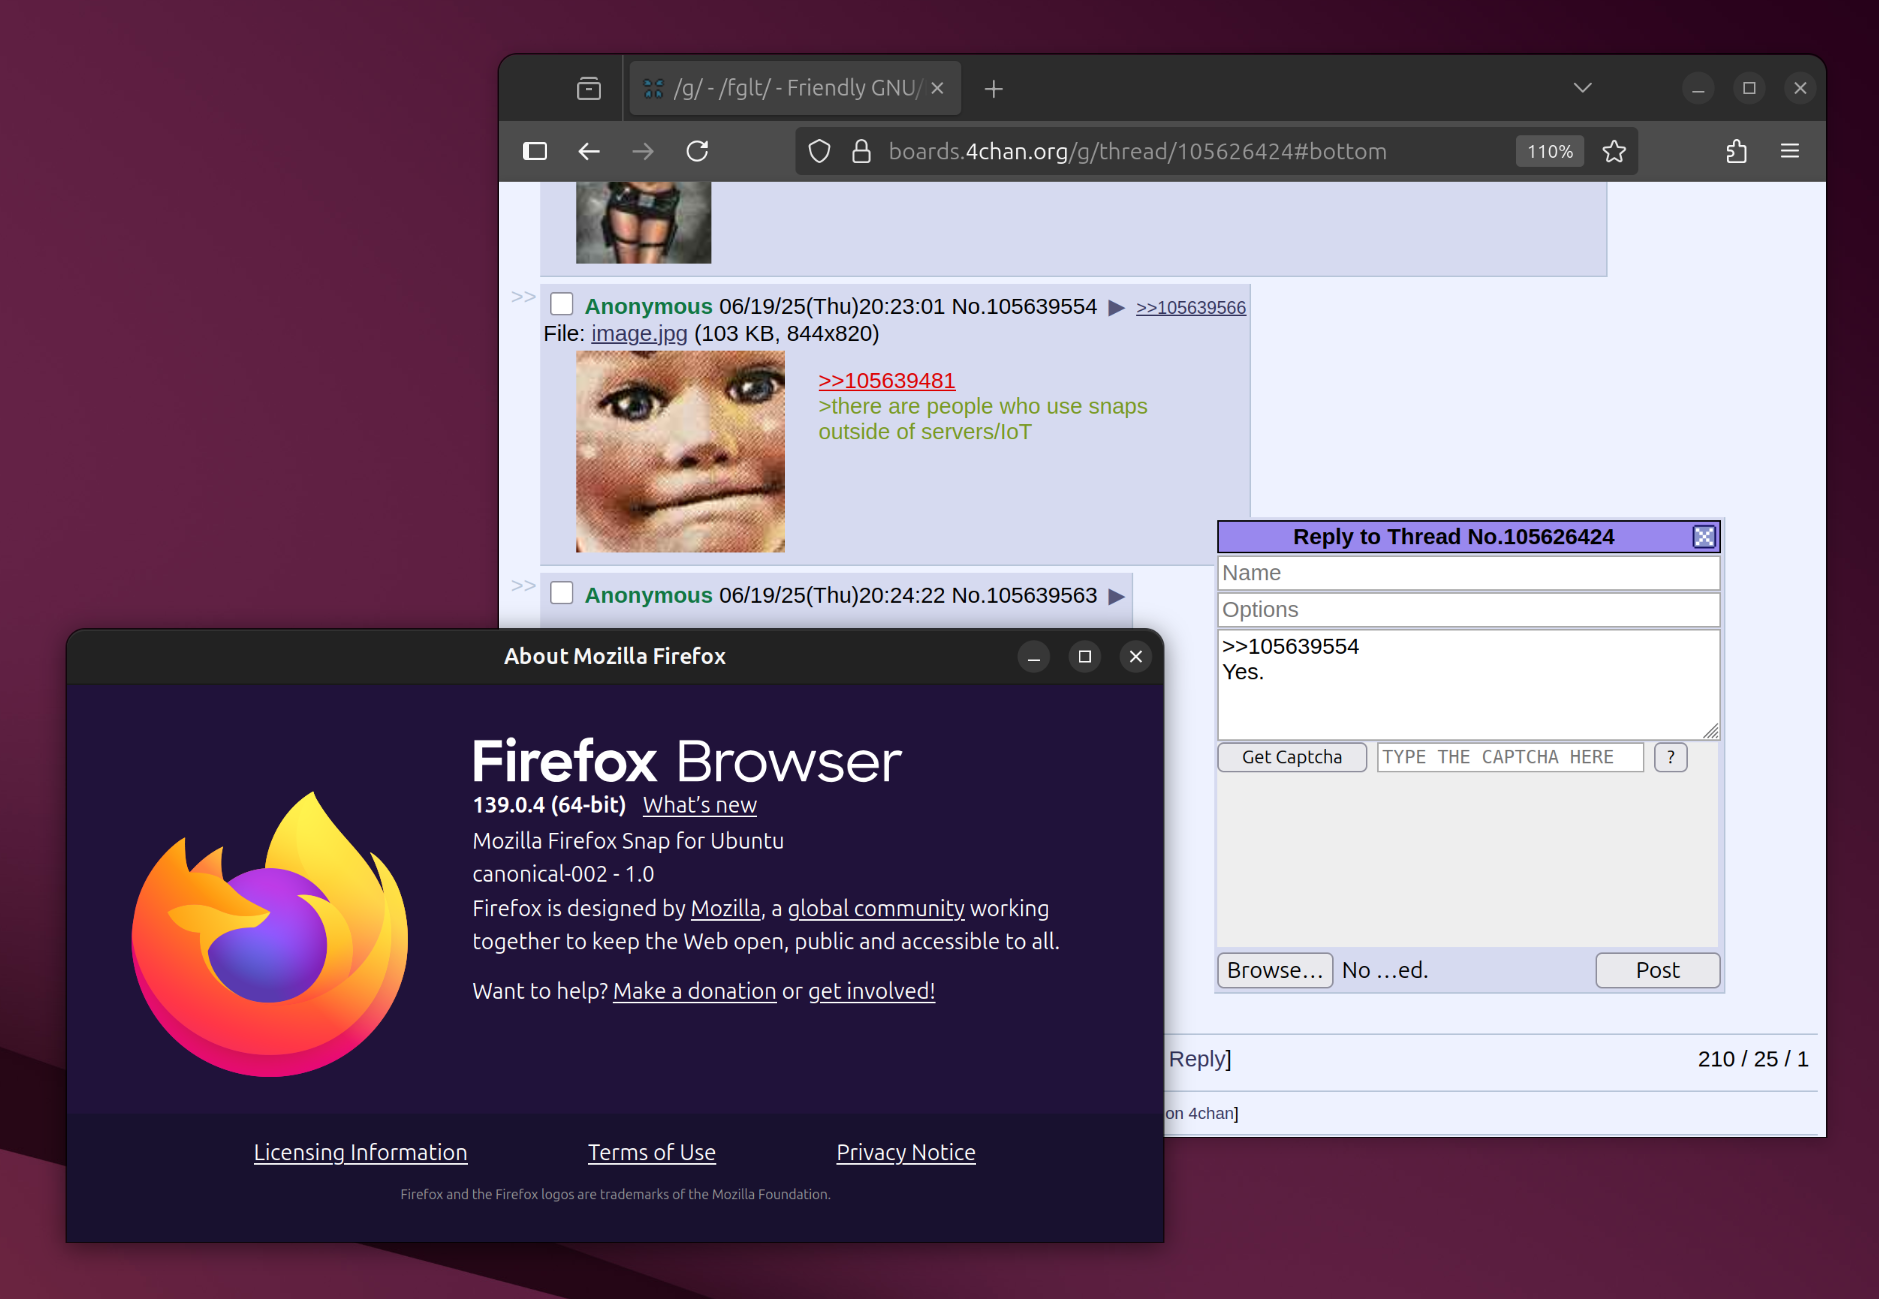Open post menu arrow for No.105639563
The width and height of the screenshot is (1879, 1299).
1116,597
